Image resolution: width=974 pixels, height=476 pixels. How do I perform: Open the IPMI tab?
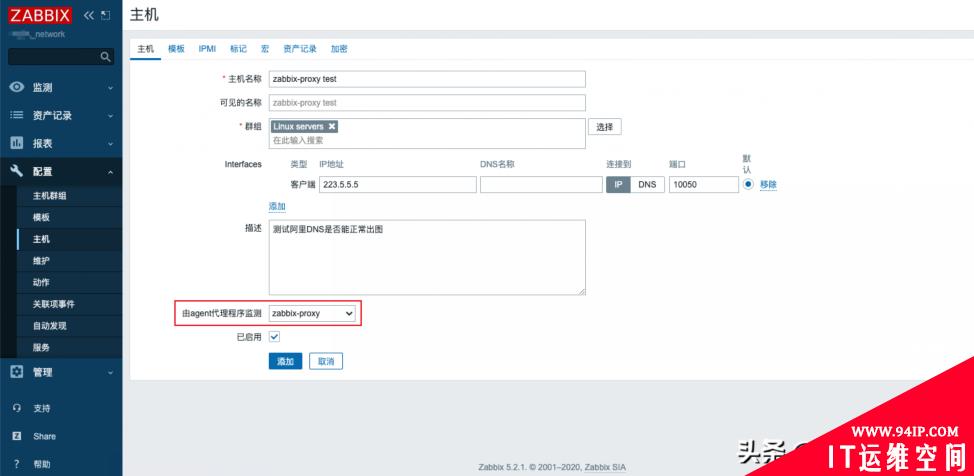tap(207, 48)
